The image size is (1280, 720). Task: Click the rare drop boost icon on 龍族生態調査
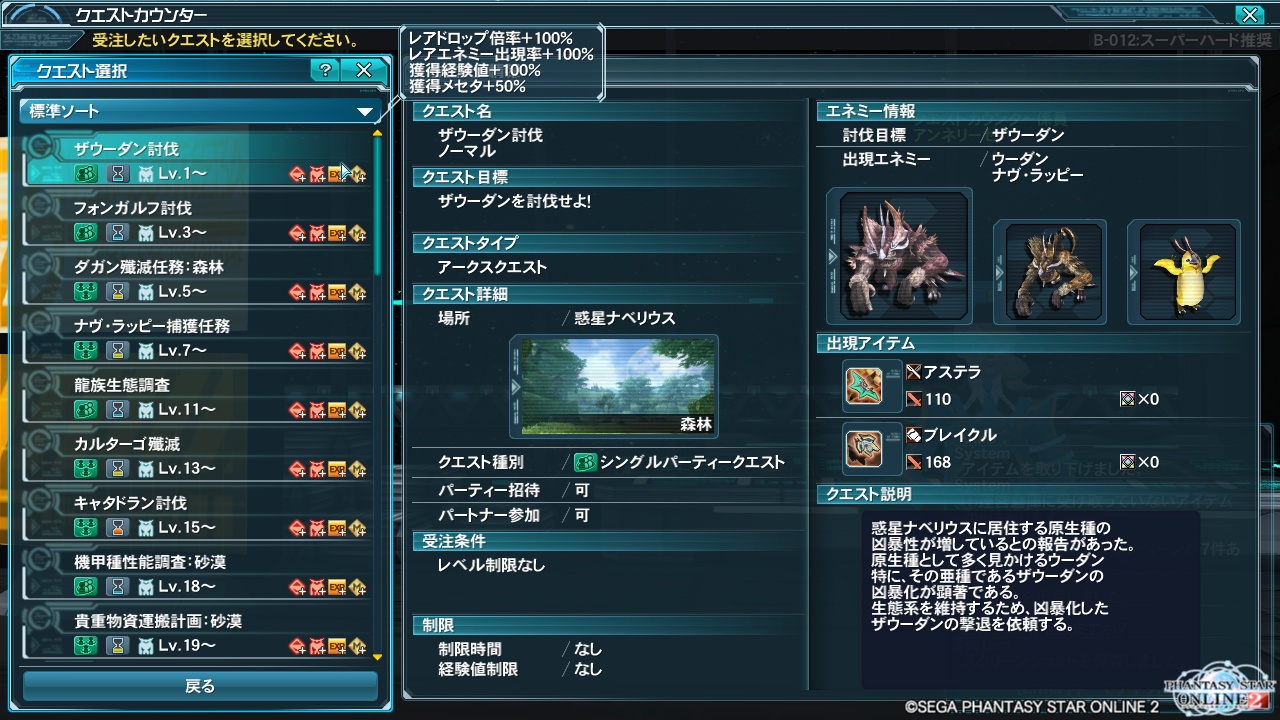click(298, 410)
